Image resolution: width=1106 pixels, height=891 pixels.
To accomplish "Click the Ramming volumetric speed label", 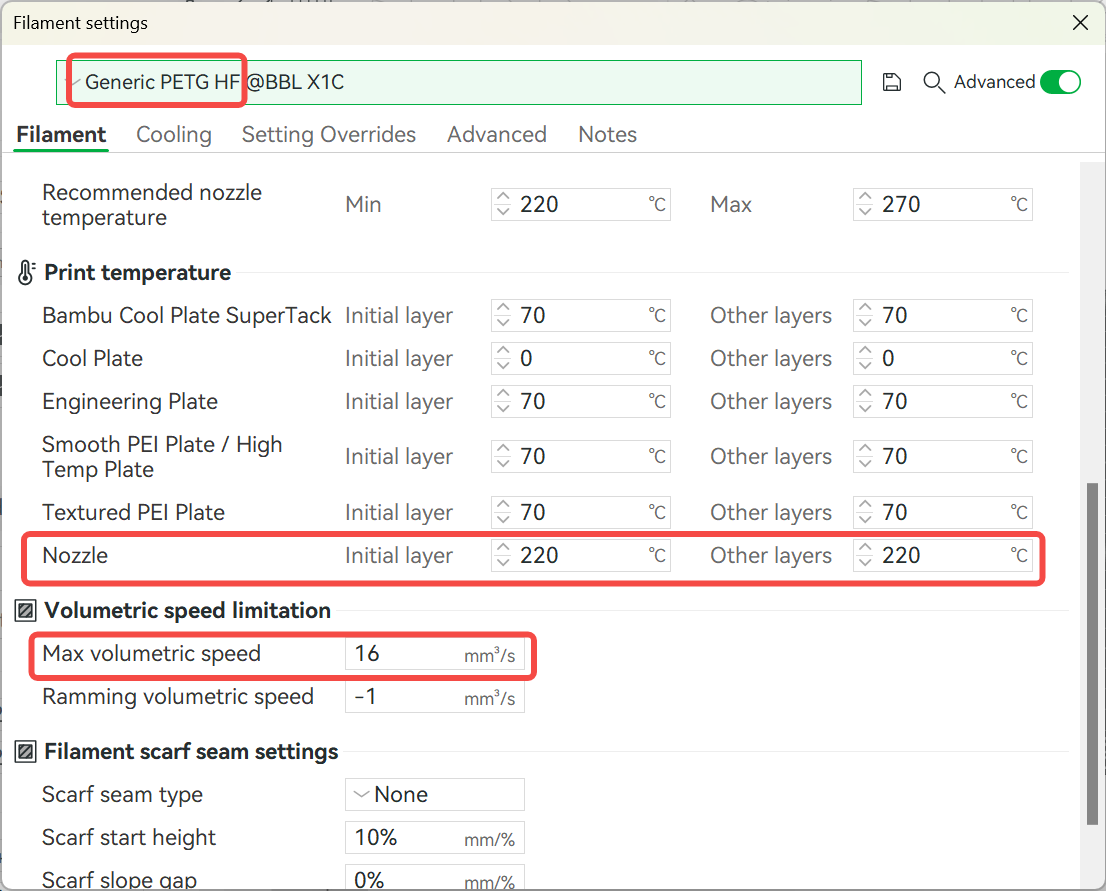I will click(x=178, y=696).
